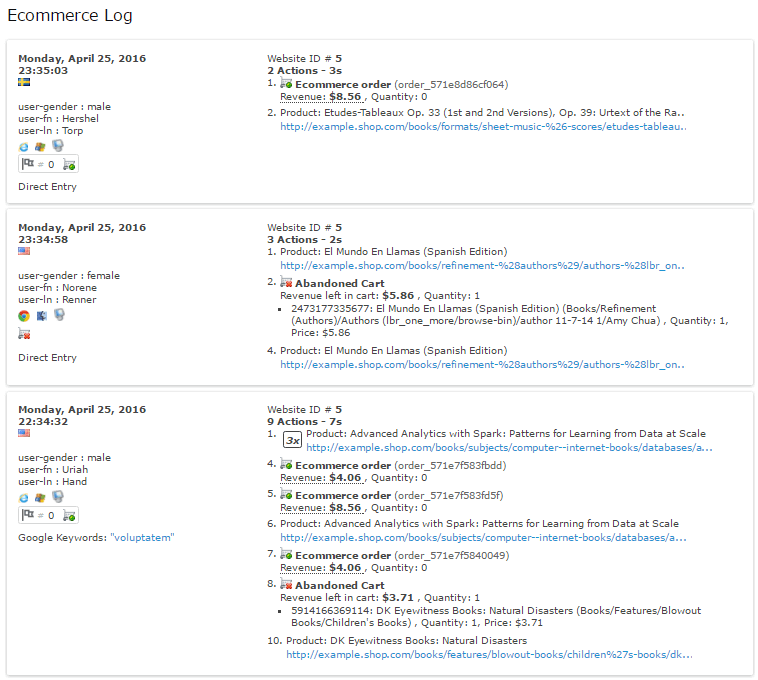The width and height of the screenshot is (758, 680).
Task: Click the green cart icon in Hershel's goal box
Action: tap(69, 164)
